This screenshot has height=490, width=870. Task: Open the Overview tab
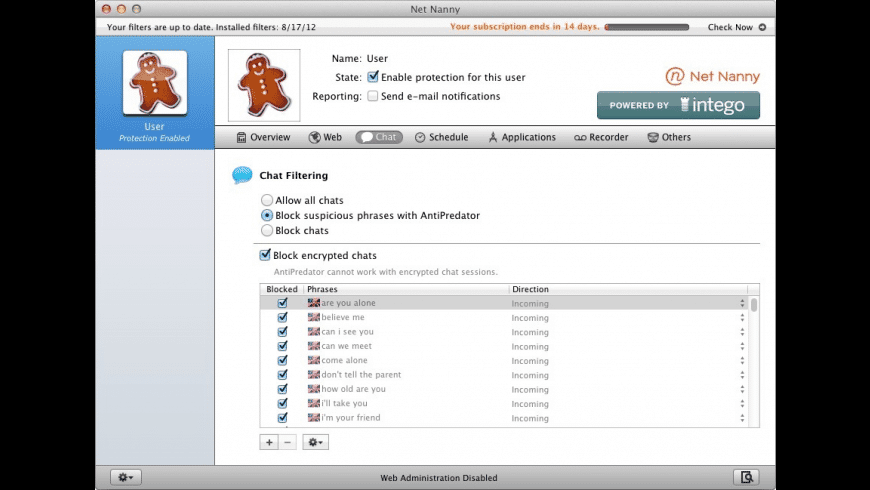coord(263,137)
